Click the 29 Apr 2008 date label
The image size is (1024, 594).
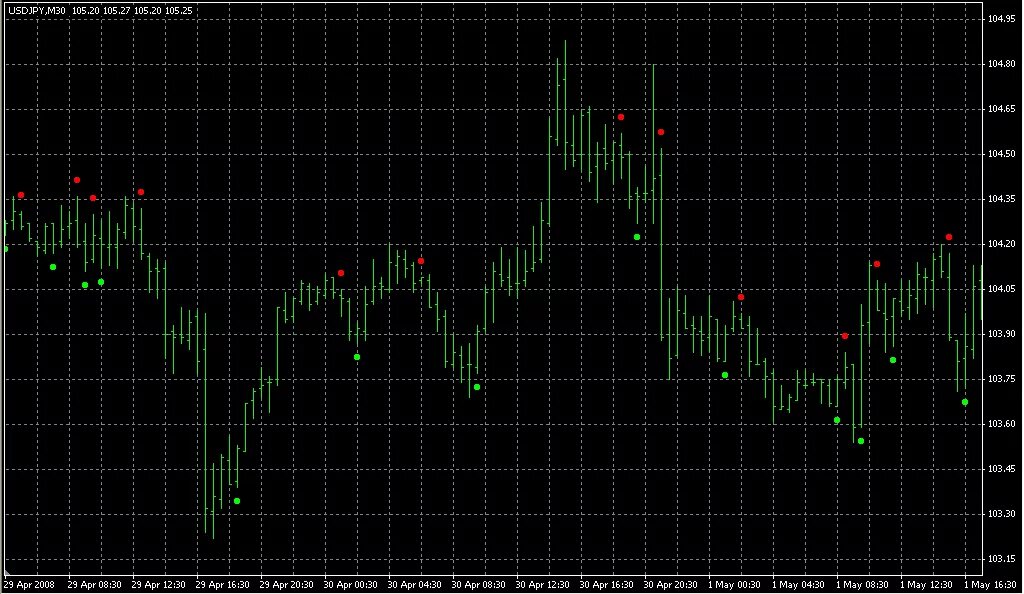click(x=29, y=585)
